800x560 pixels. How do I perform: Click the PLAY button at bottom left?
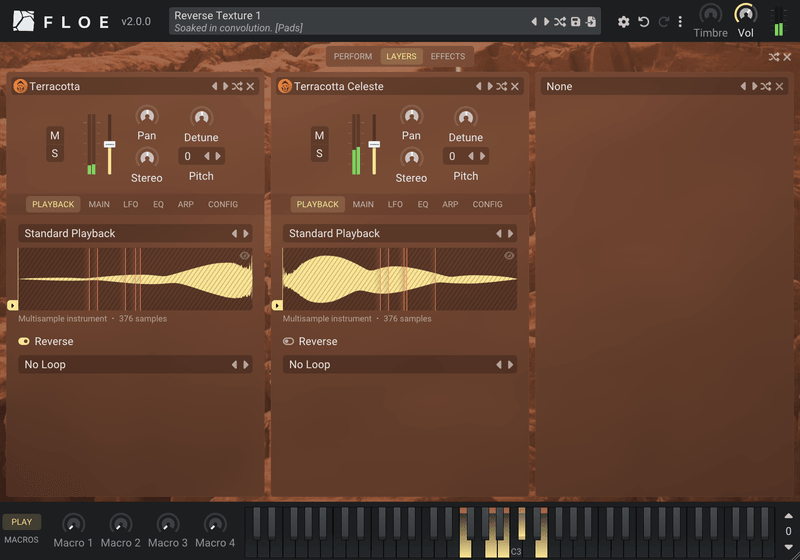click(x=21, y=522)
